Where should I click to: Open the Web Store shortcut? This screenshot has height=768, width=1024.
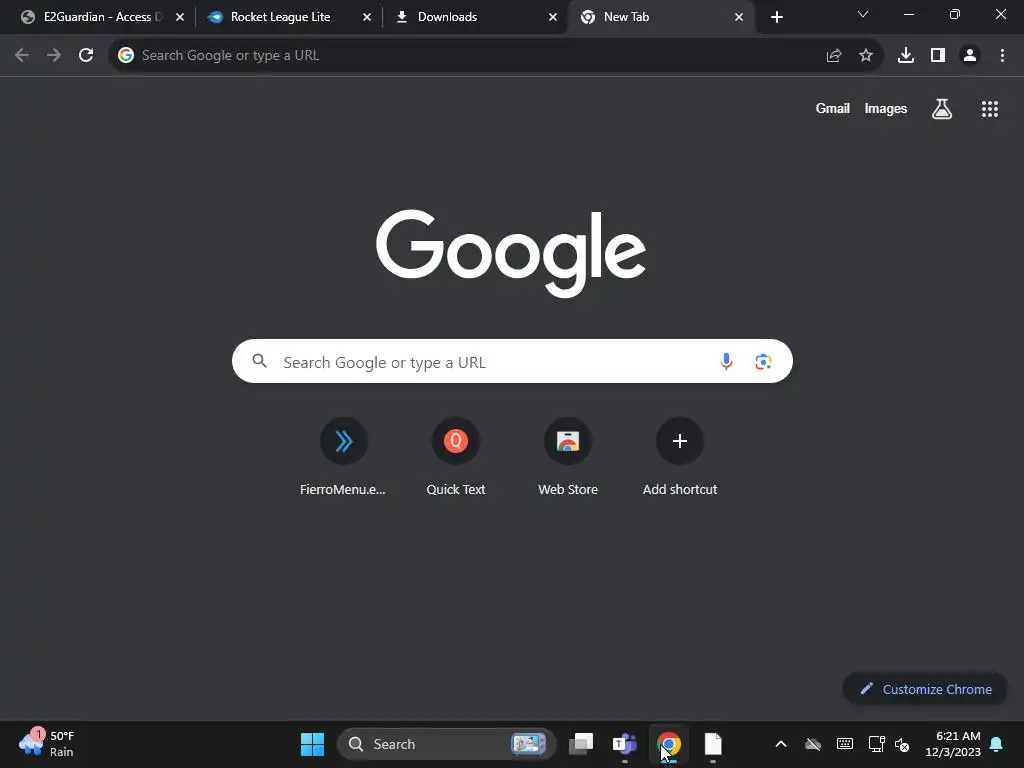click(x=568, y=456)
